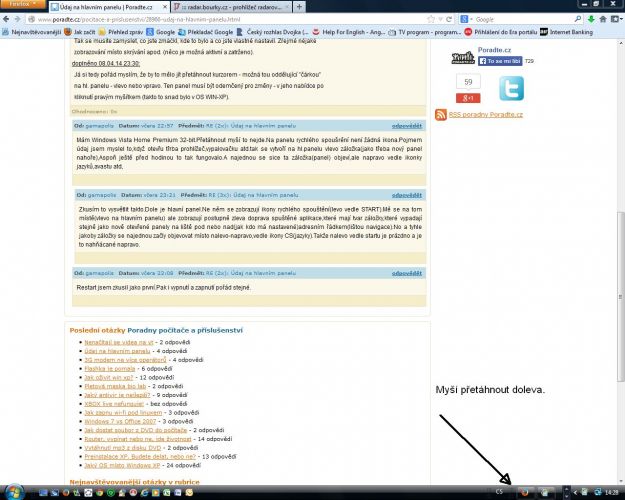Open question 'Jak dostat soubor z DVD do počítače'
The image size is (625, 500).
pyautogui.click(x=136, y=430)
